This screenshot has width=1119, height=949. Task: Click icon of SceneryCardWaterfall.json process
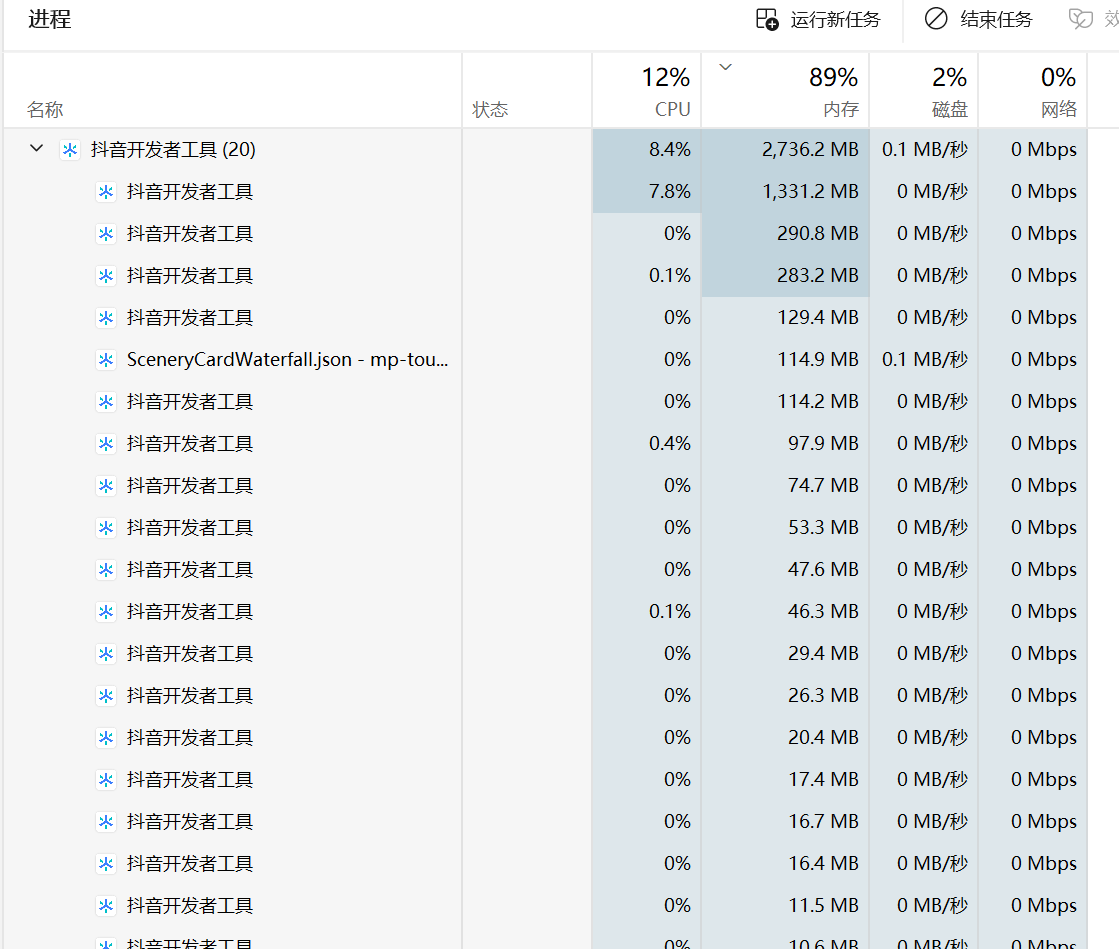tap(106, 360)
